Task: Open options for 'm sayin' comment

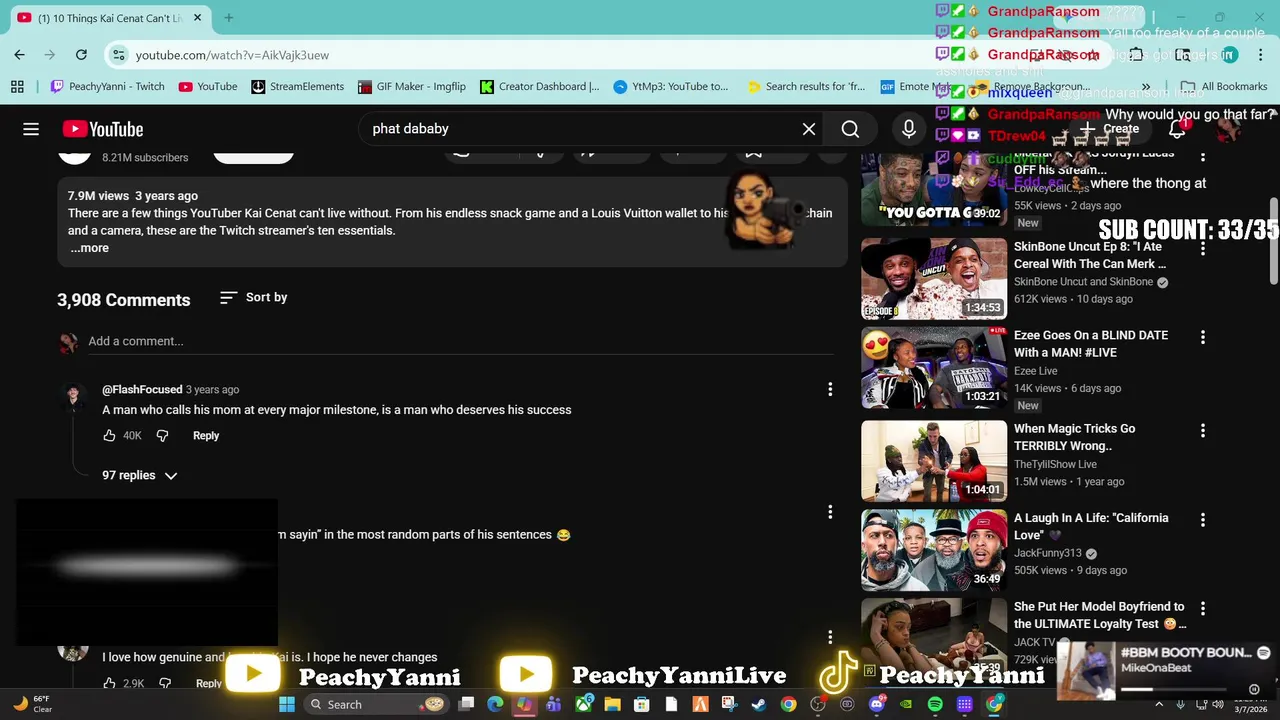Action: (x=830, y=512)
